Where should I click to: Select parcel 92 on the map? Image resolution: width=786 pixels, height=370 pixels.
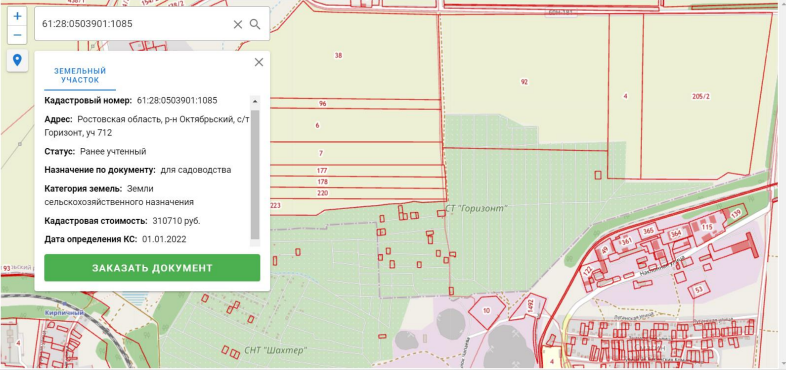click(x=524, y=82)
